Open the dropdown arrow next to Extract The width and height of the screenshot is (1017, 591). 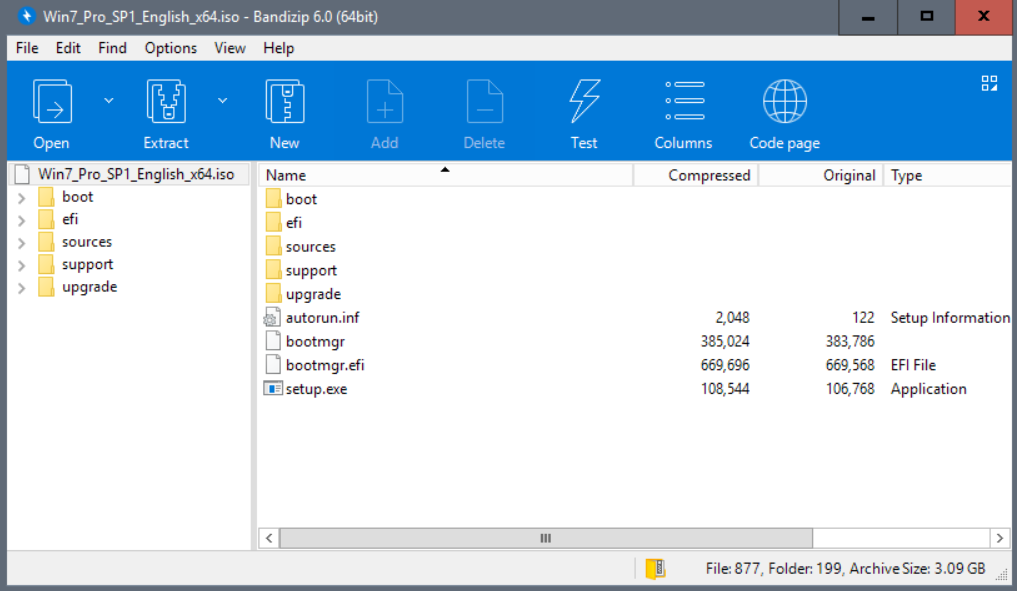pos(222,101)
